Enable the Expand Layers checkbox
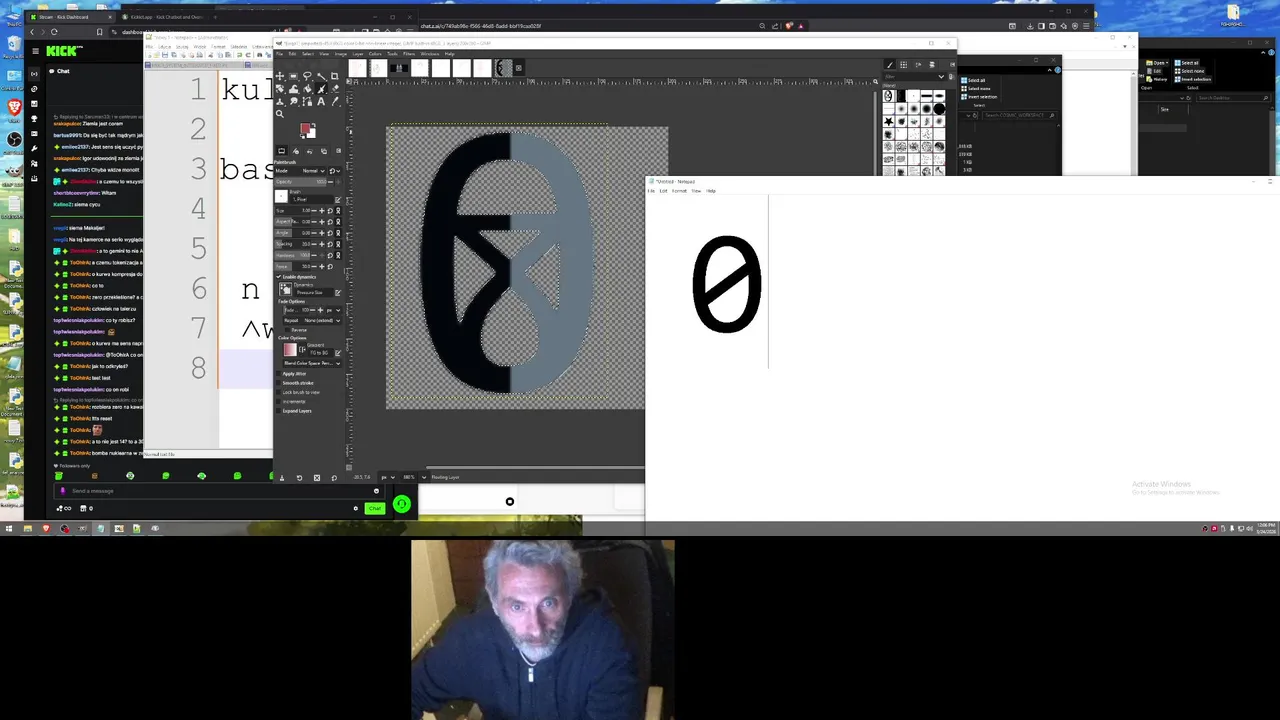The height and width of the screenshot is (720, 1280). click(278, 410)
